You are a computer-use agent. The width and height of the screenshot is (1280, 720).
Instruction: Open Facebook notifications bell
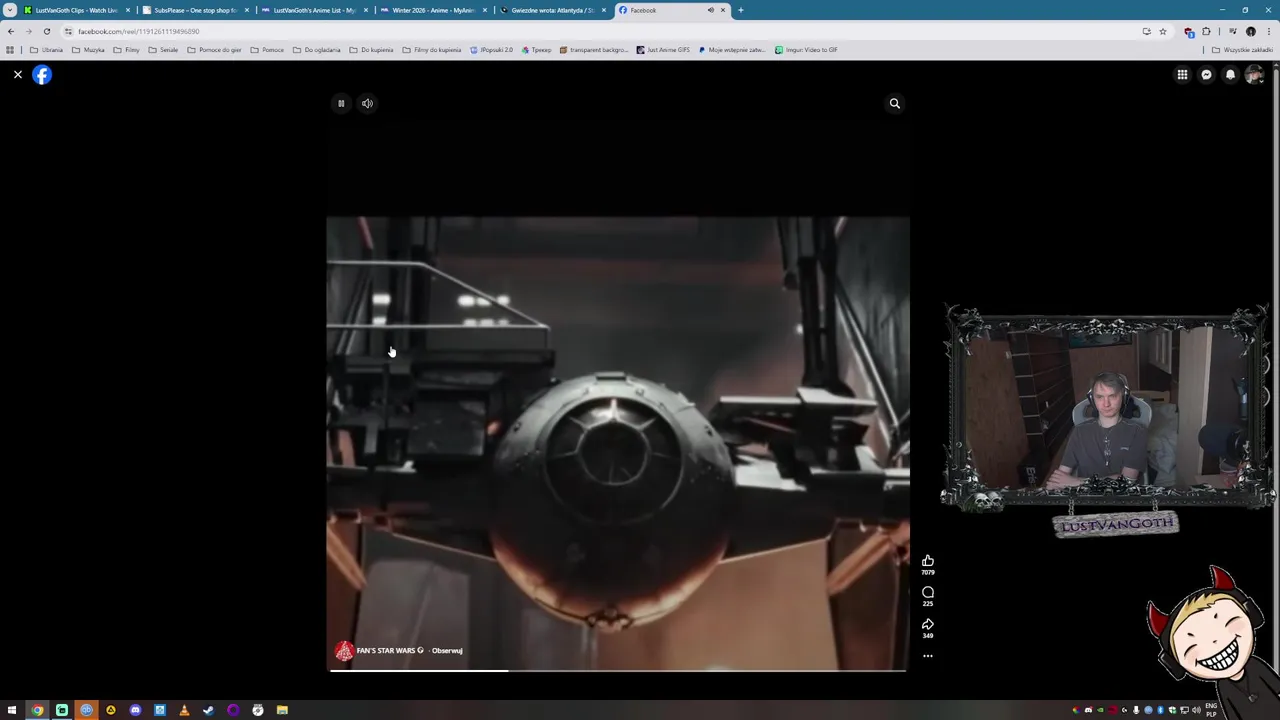tap(1230, 75)
